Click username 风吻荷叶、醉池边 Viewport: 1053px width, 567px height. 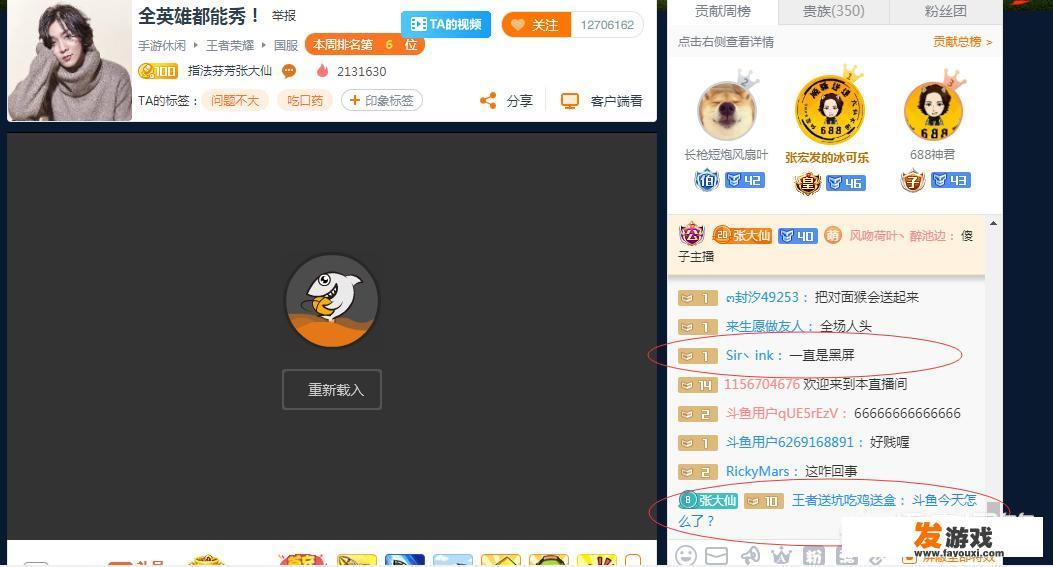897,236
